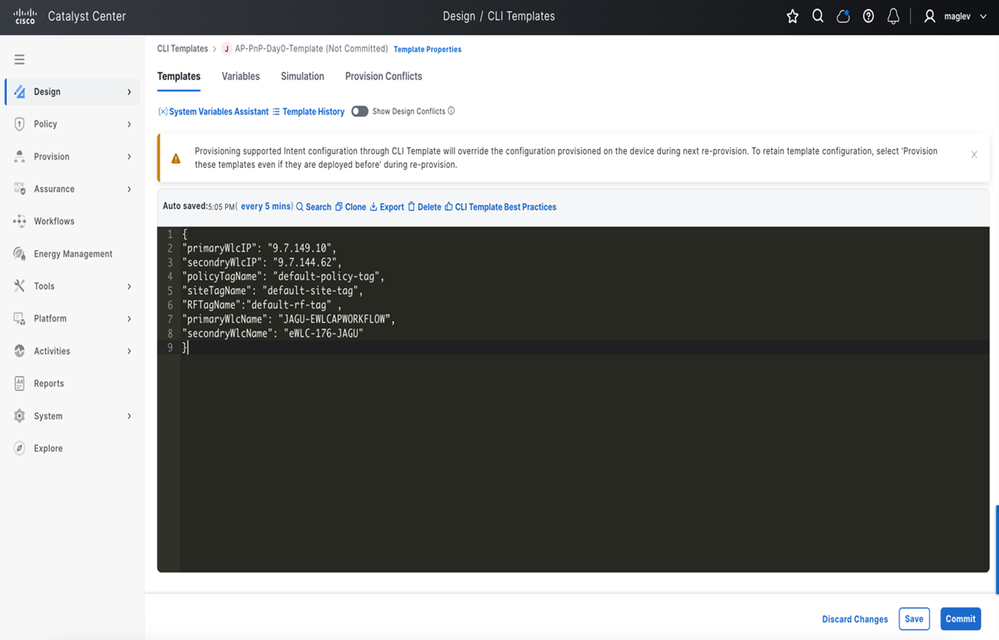Open Template History
The height and width of the screenshot is (640, 999).
[308, 111]
